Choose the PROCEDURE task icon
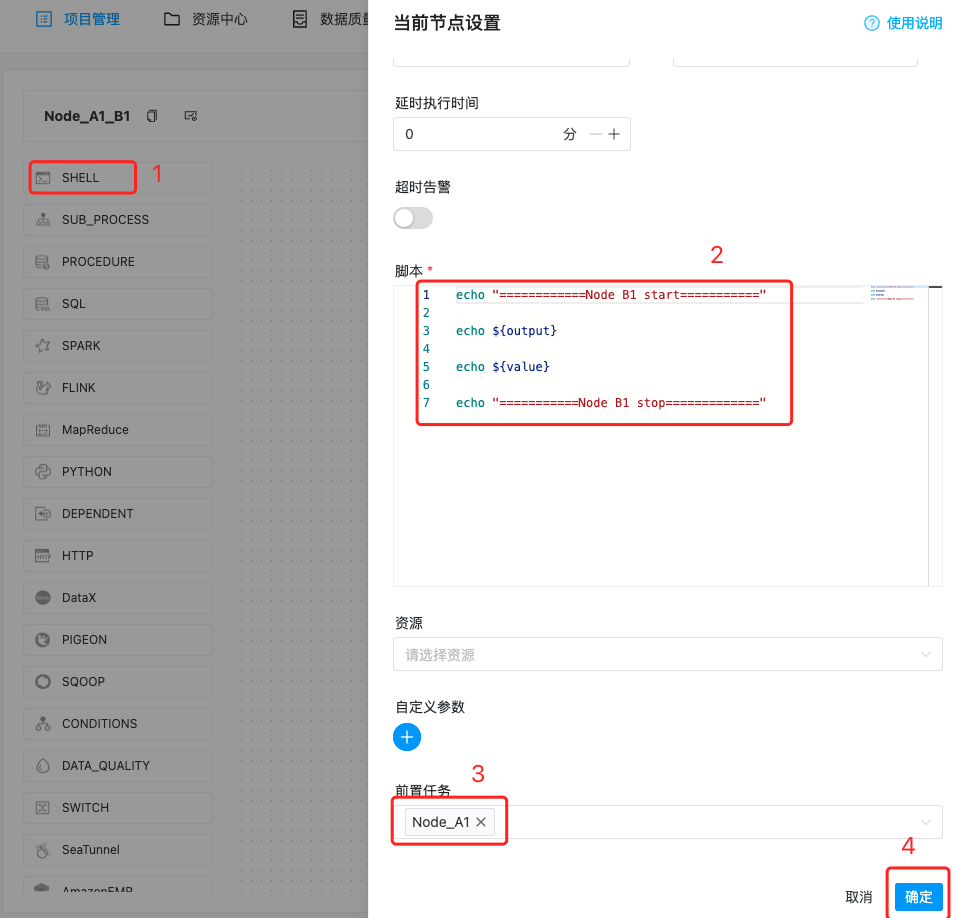 [43, 262]
